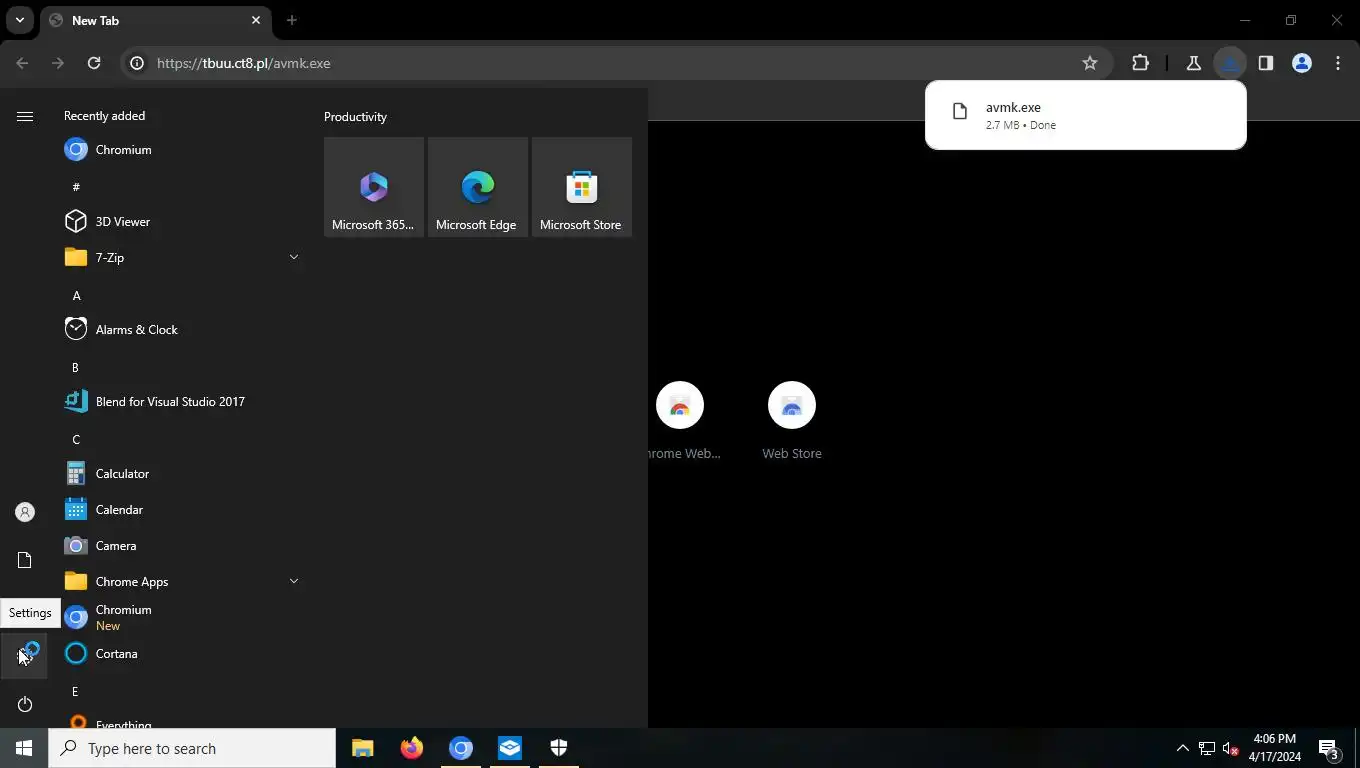Select the Productivity group heading

tap(355, 117)
